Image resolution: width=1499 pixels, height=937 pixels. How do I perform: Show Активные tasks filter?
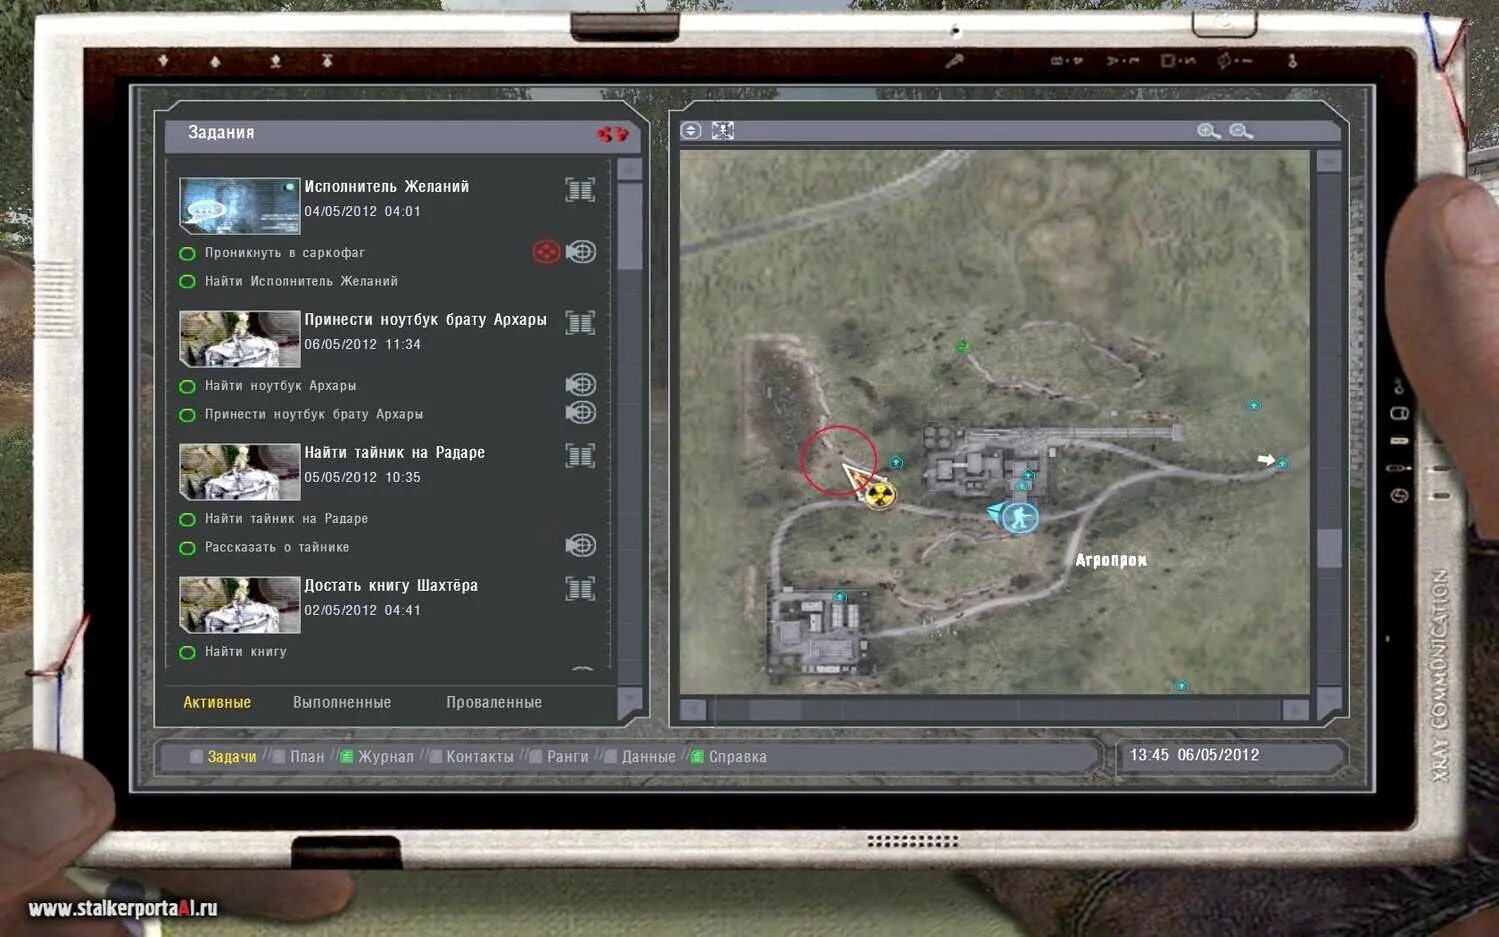point(217,702)
